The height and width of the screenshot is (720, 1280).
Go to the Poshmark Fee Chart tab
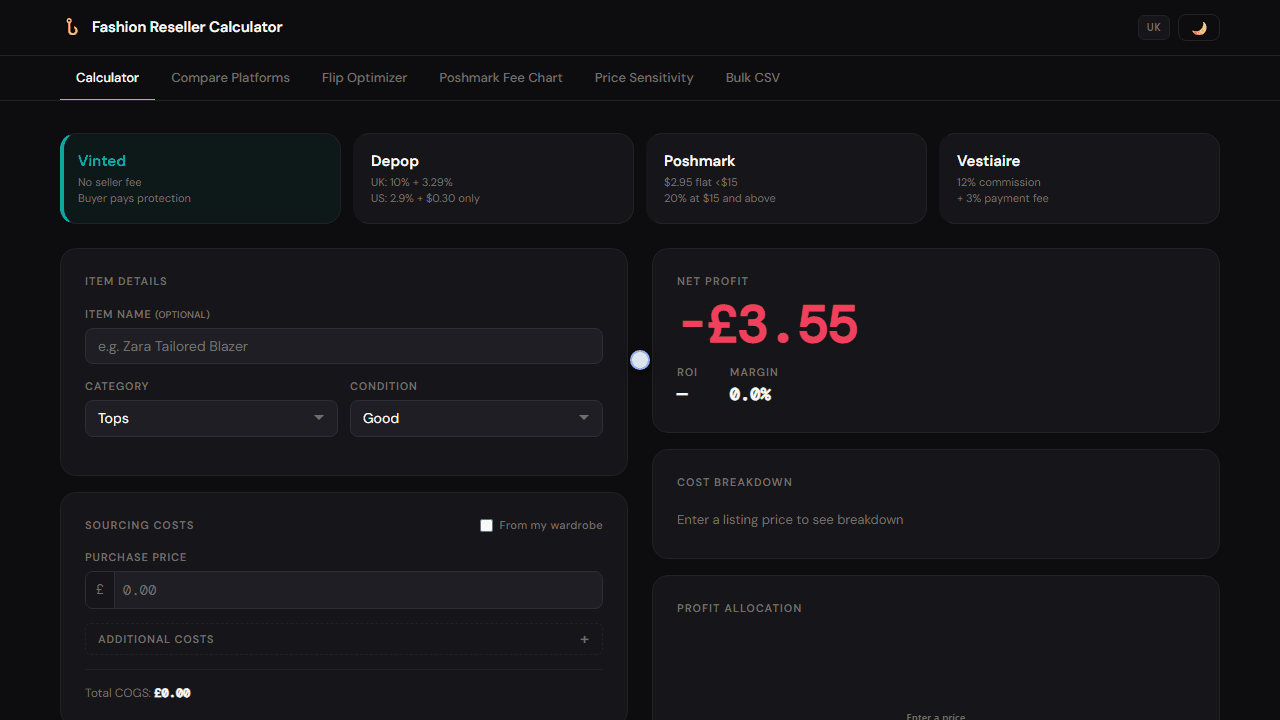coord(501,78)
